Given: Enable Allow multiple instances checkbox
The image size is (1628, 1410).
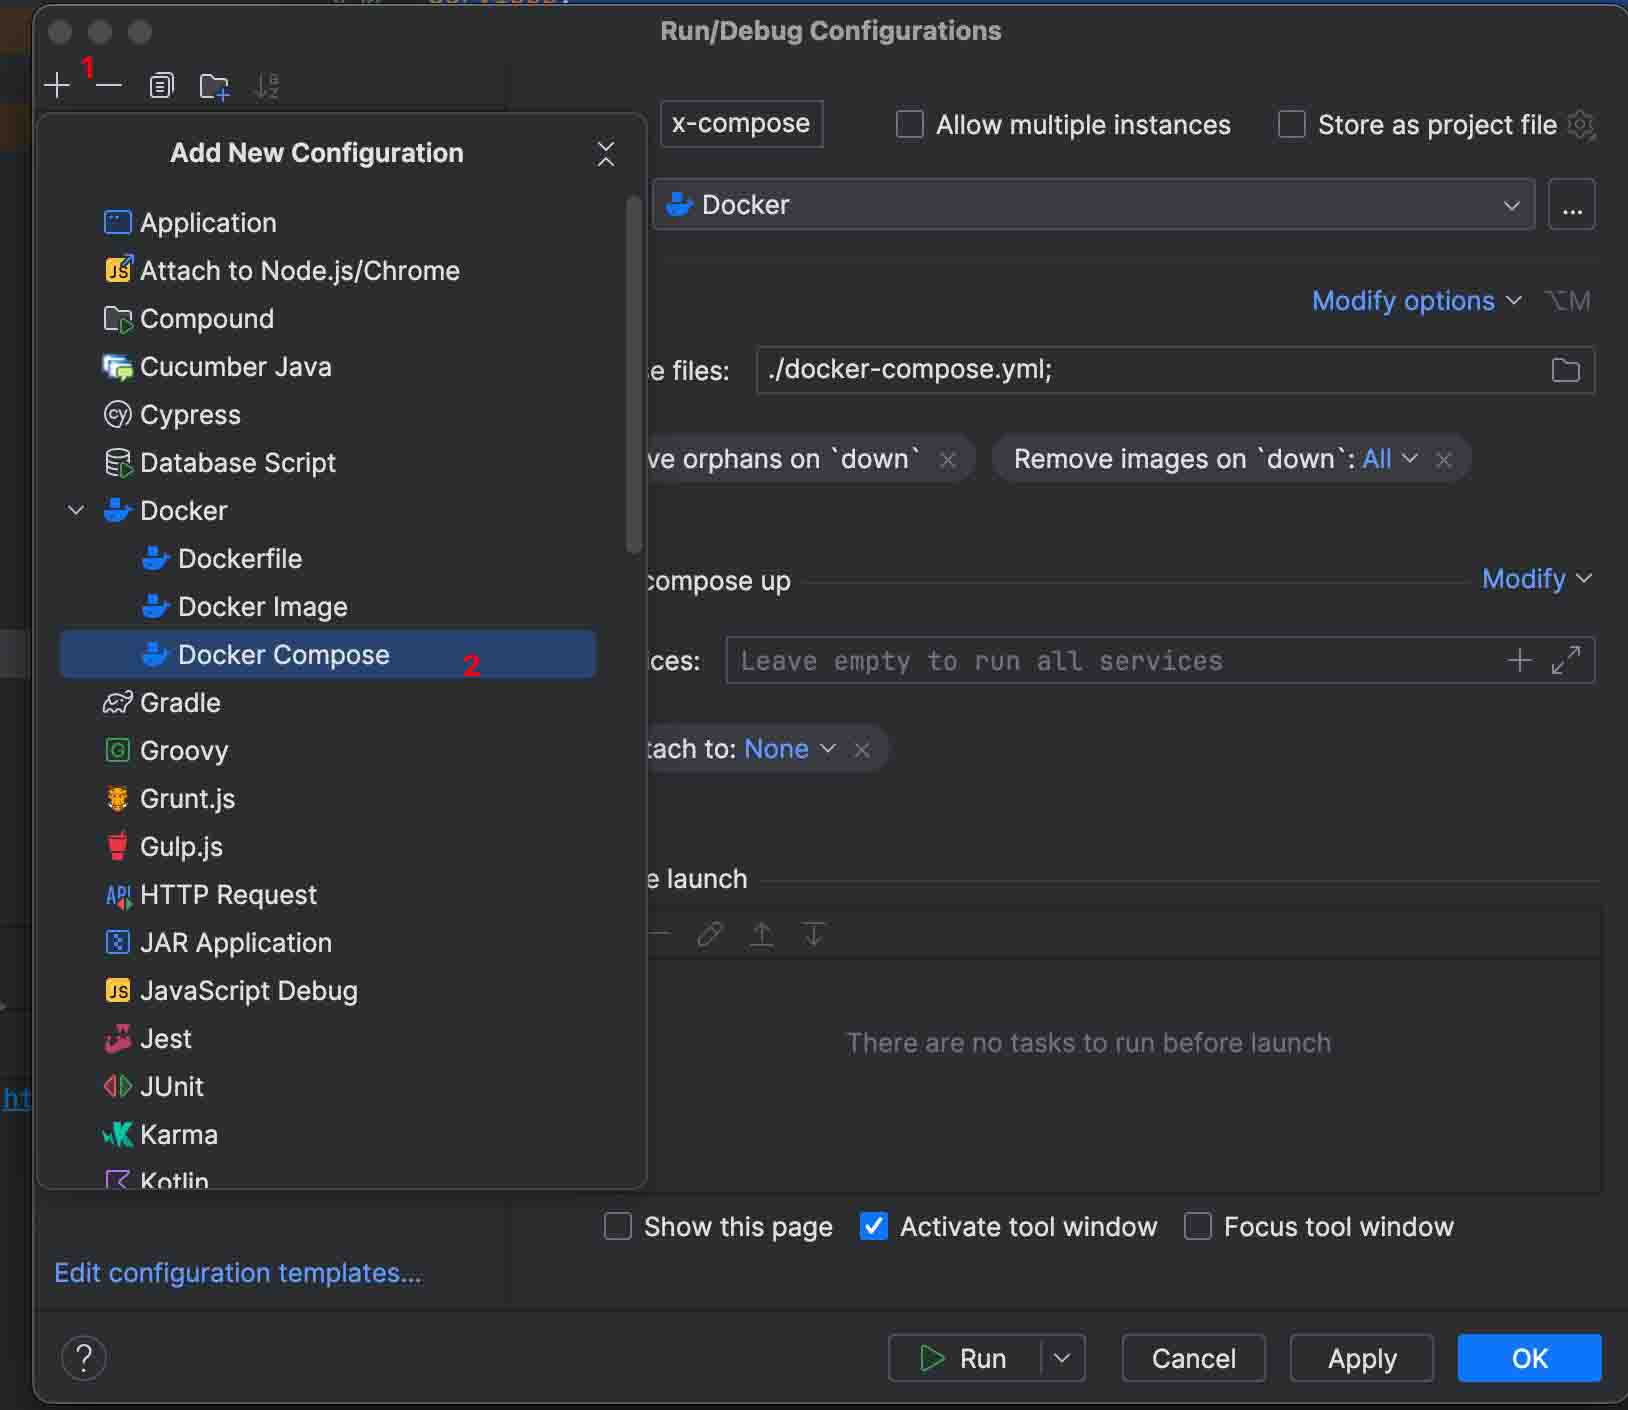Looking at the screenshot, I should (x=909, y=124).
